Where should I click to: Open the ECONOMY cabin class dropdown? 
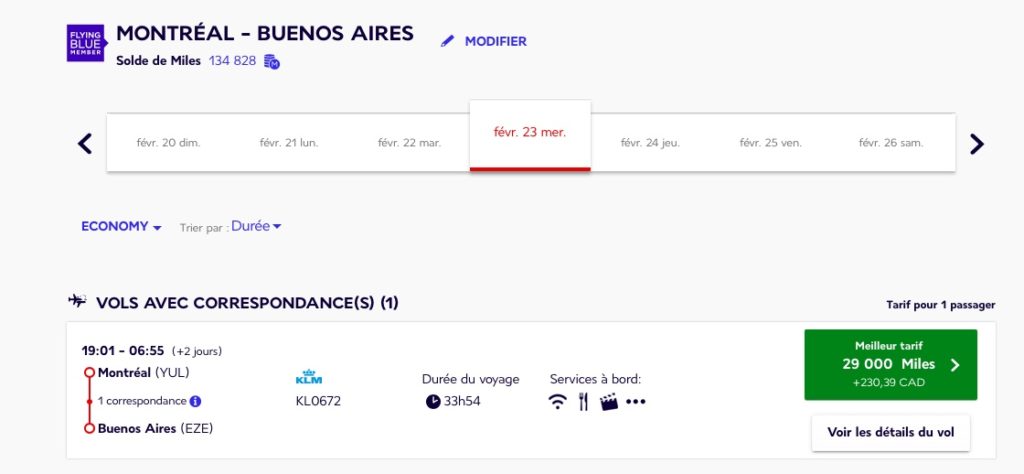(121, 227)
